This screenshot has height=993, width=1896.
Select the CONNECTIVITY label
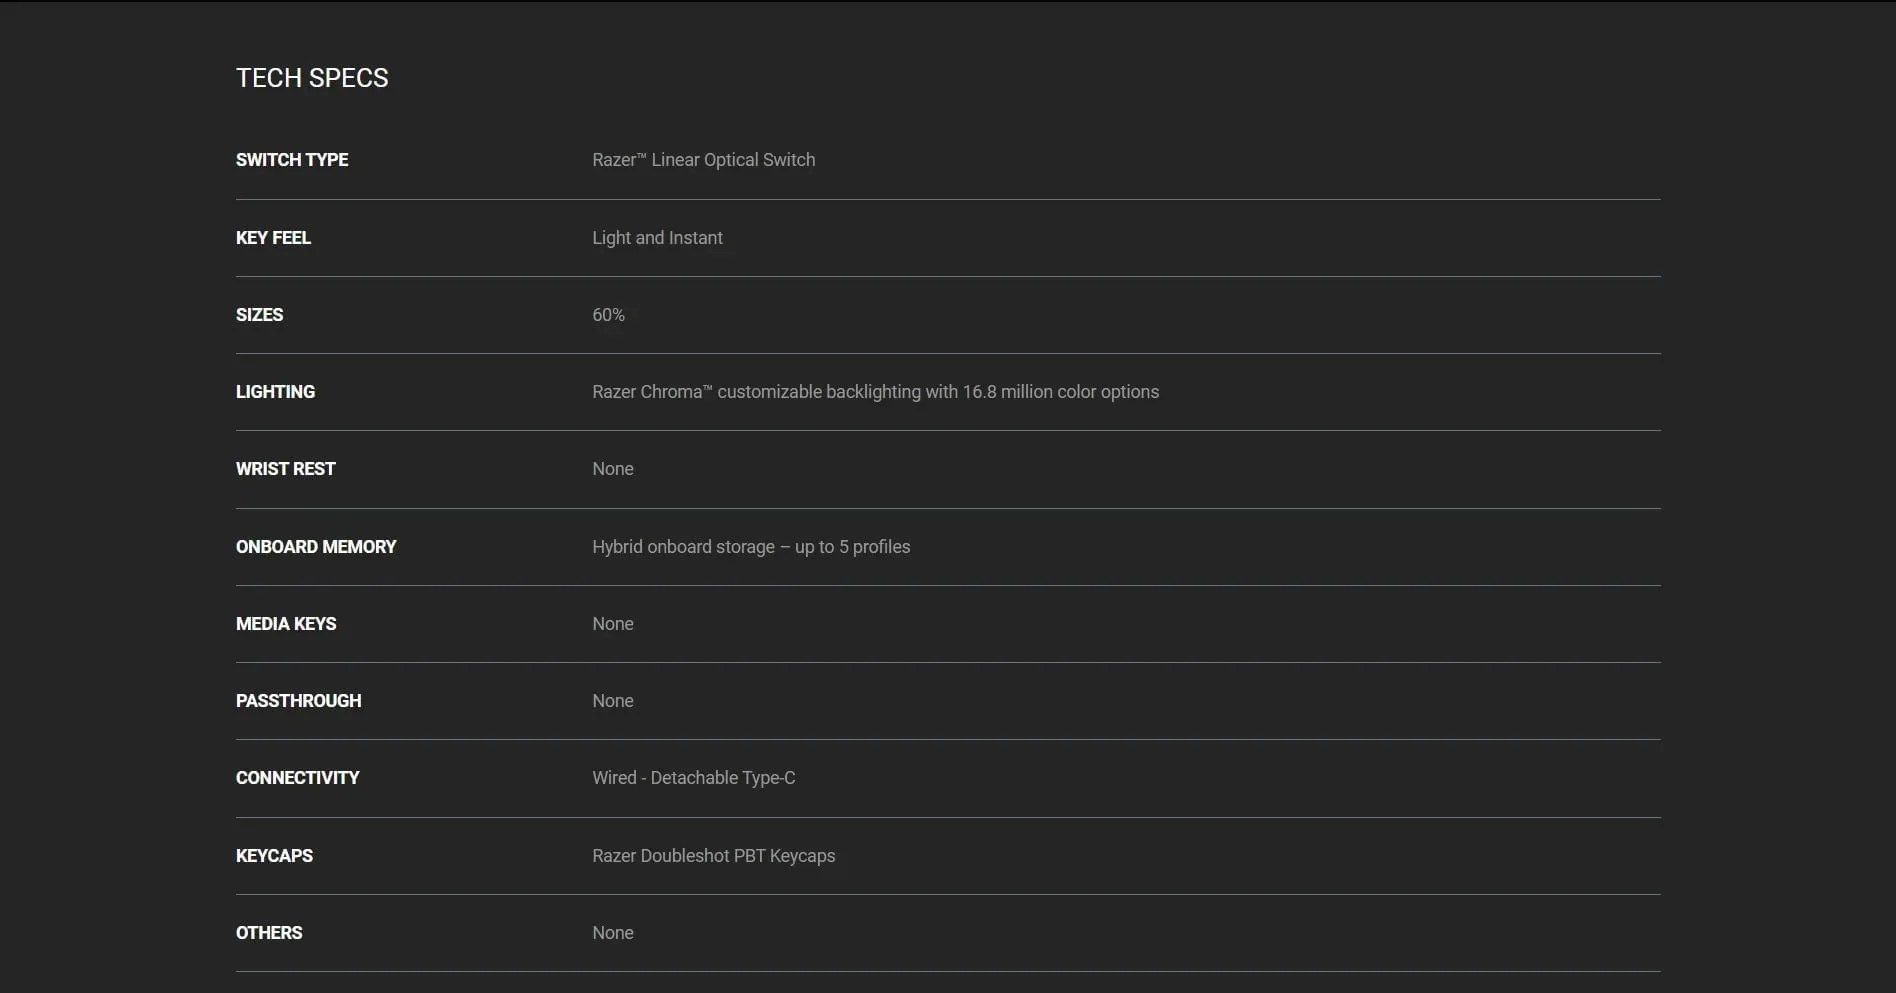(x=297, y=778)
